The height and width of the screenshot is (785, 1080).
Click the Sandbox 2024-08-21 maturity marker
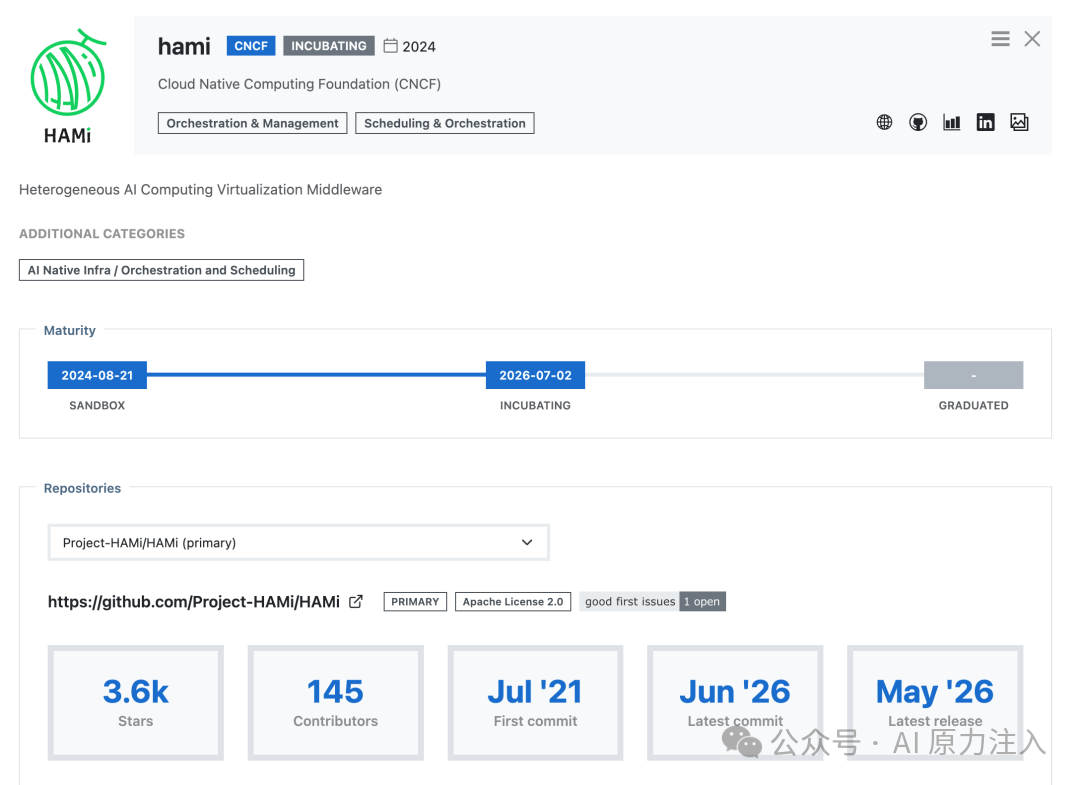[97, 375]
